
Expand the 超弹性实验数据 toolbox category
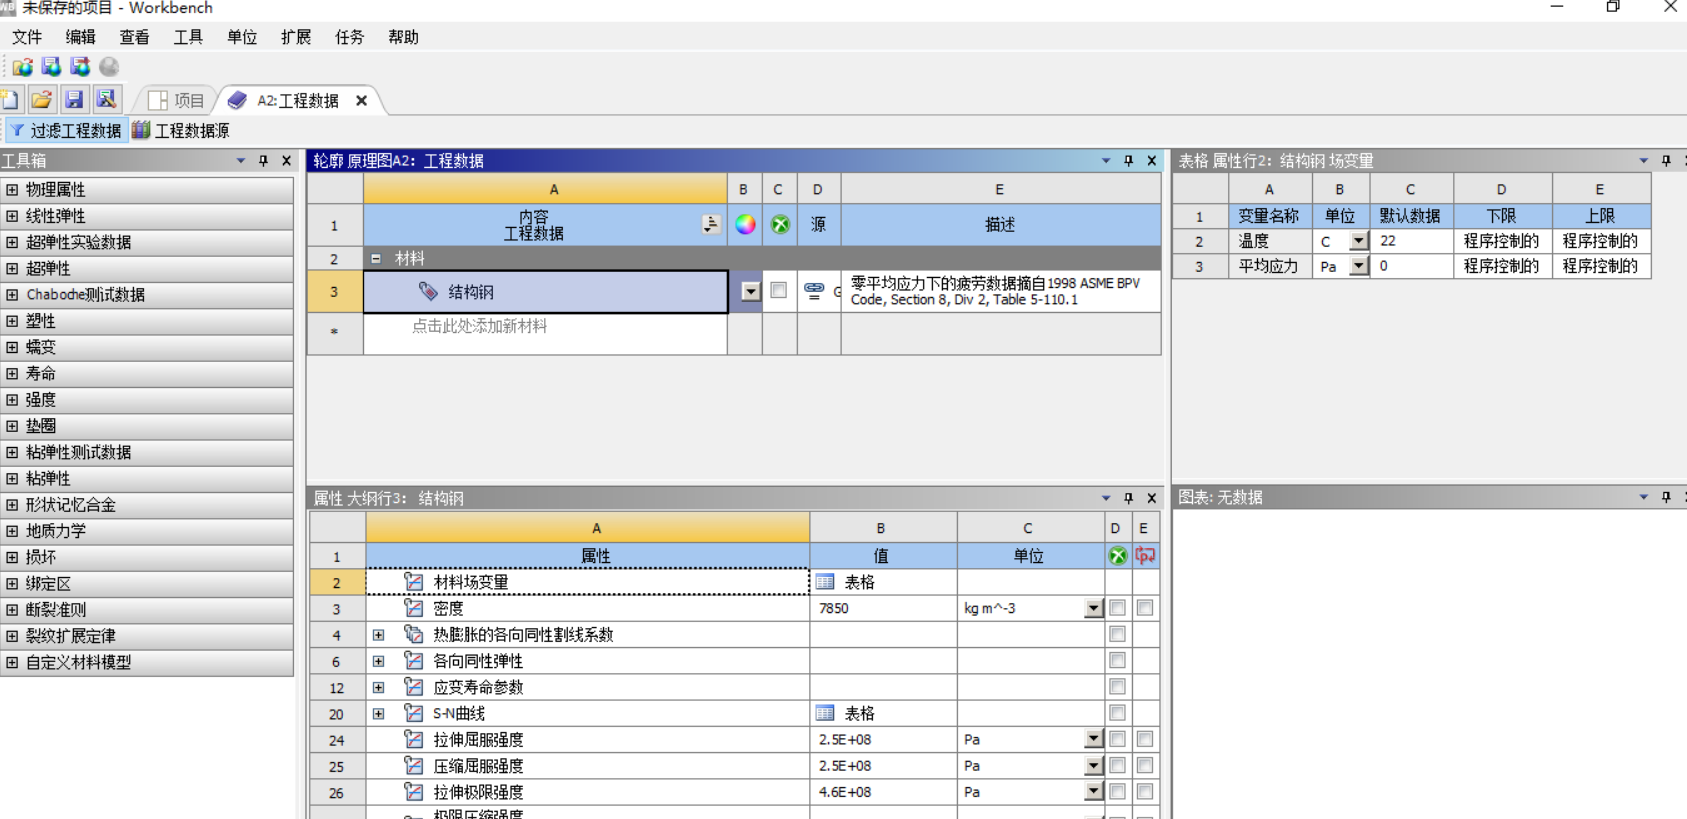coord(12,242)
